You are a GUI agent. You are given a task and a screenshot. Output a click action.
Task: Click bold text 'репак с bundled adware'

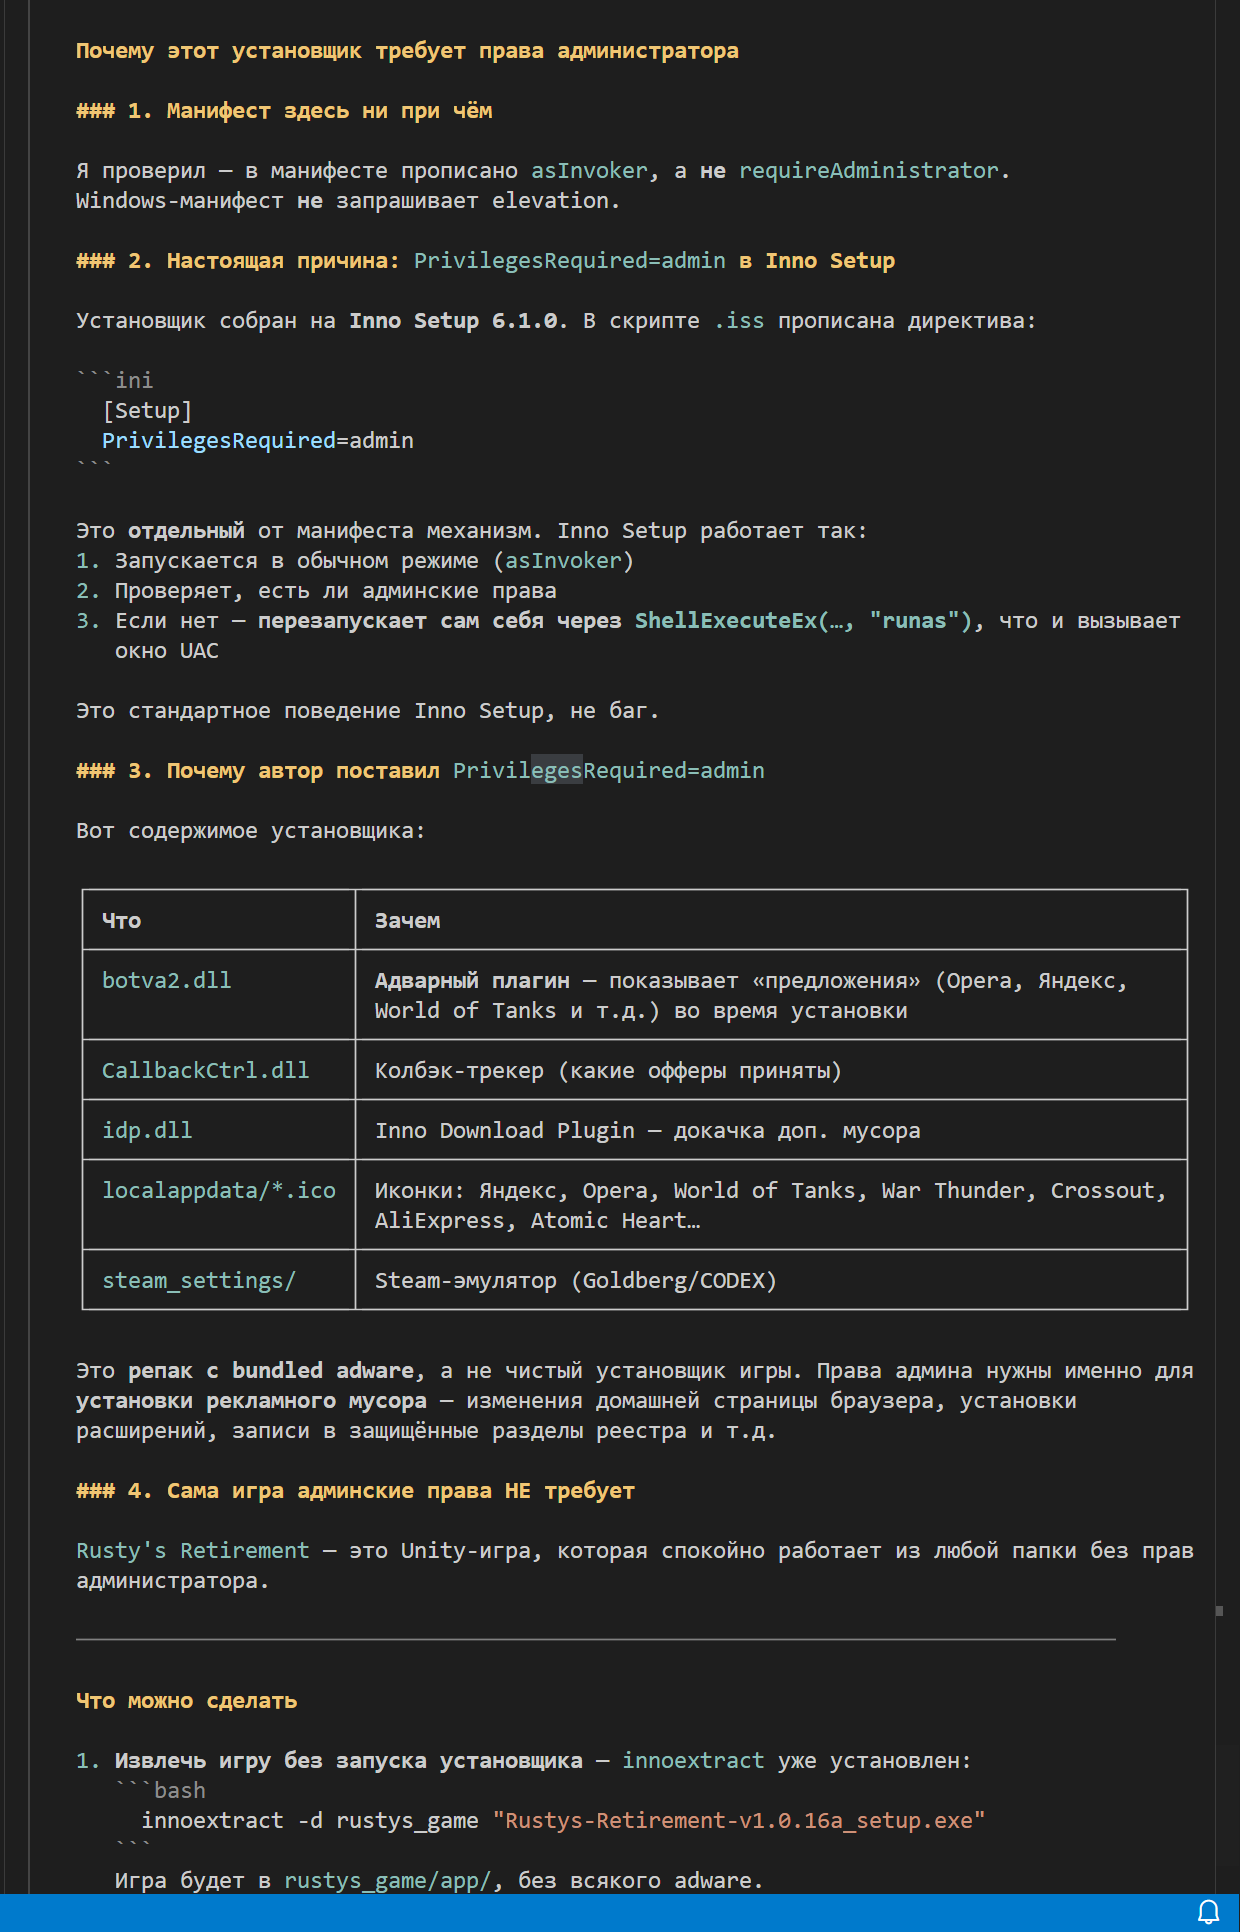[x=271, y=1371]
